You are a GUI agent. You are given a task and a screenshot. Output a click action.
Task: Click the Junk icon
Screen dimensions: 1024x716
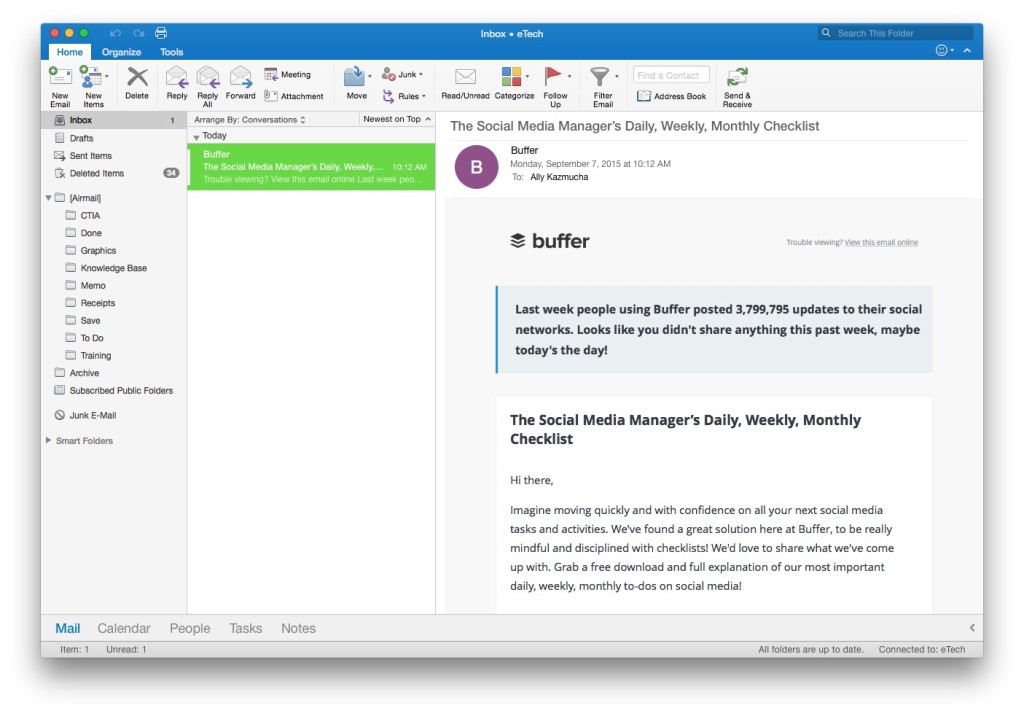coord(389,74)
